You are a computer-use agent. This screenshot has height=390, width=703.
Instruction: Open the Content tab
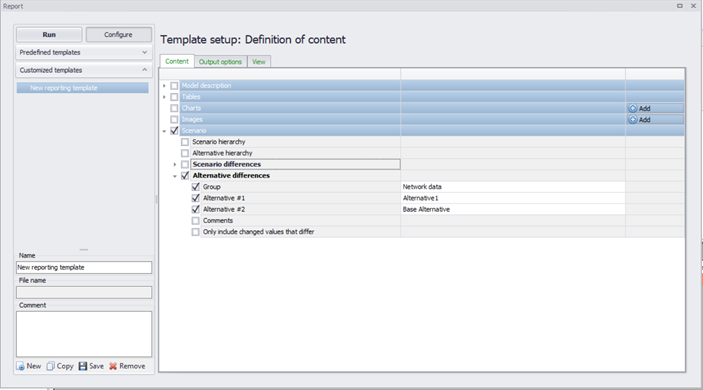tap(177, 61)
